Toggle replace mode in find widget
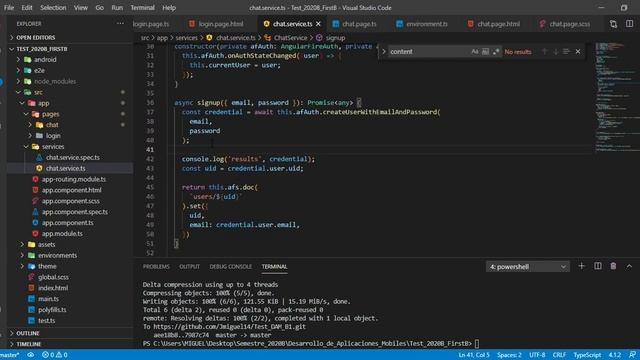The height and width of the screenshot is (360, 640). click(x=384, y=52)
